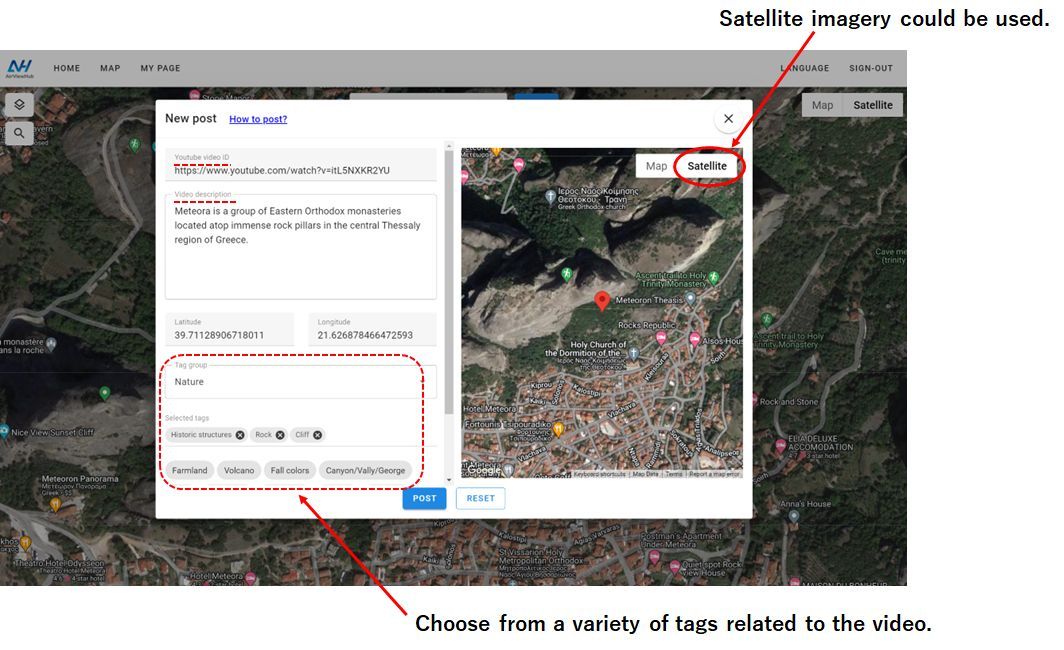Add the Canyon/Vally/George tag chip
Screen dimensions: 1064x650
point(365,470)
